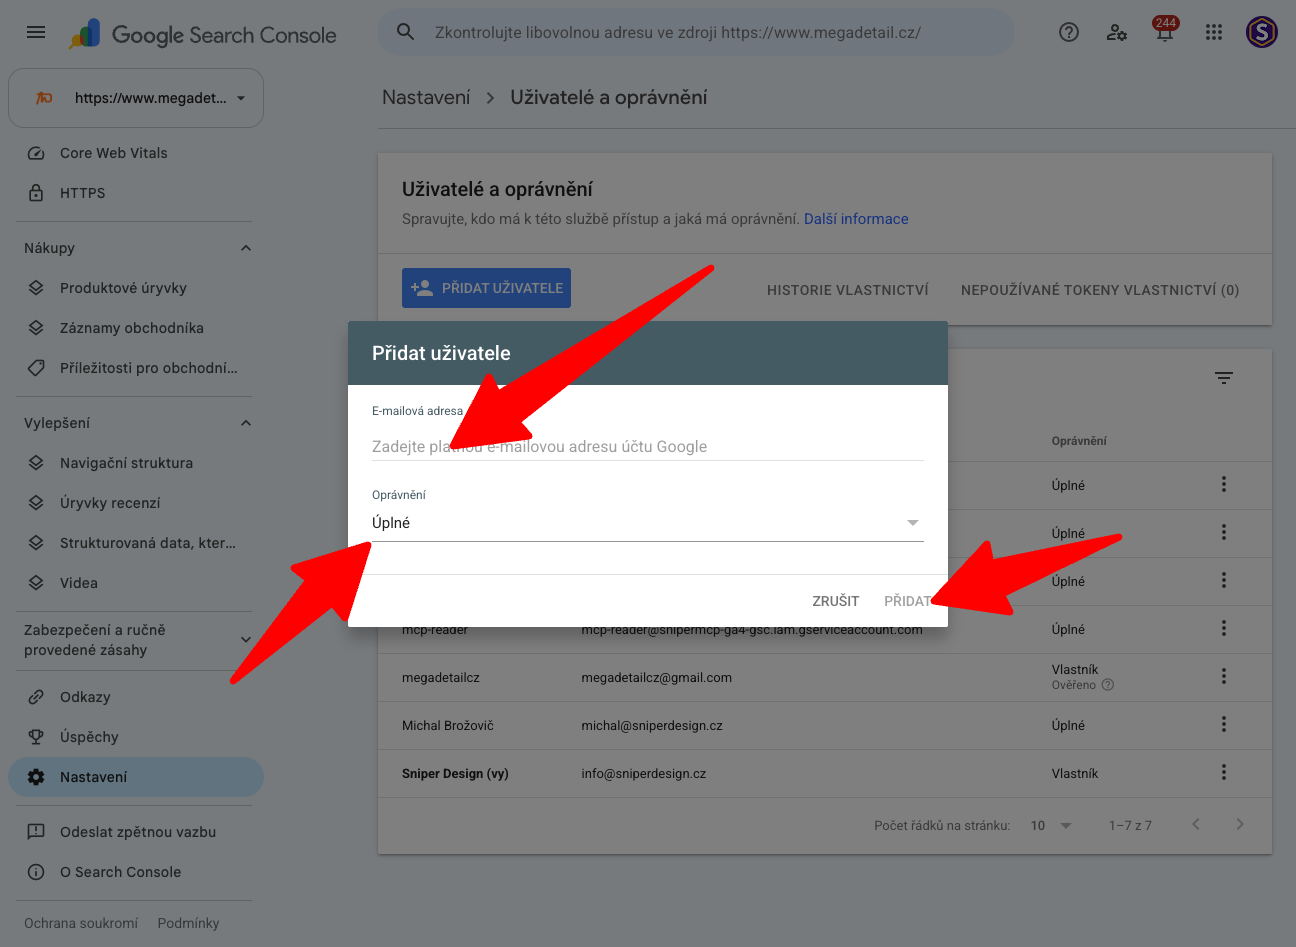Image resolution: width=1296 pixels, height=947 pixels.
Task: Open the Další informace link
Action: 856,219
